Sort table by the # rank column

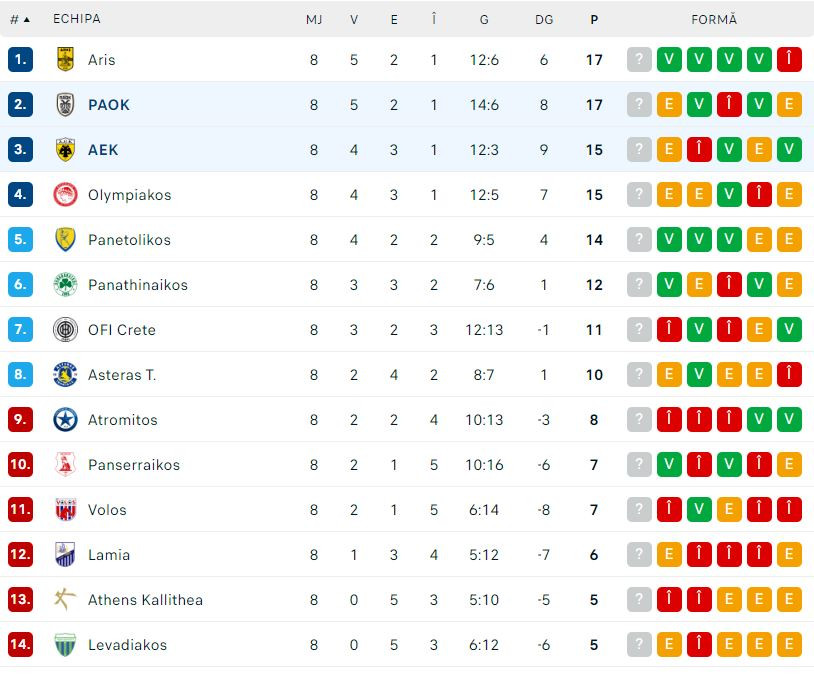click(x=20, y=19)
